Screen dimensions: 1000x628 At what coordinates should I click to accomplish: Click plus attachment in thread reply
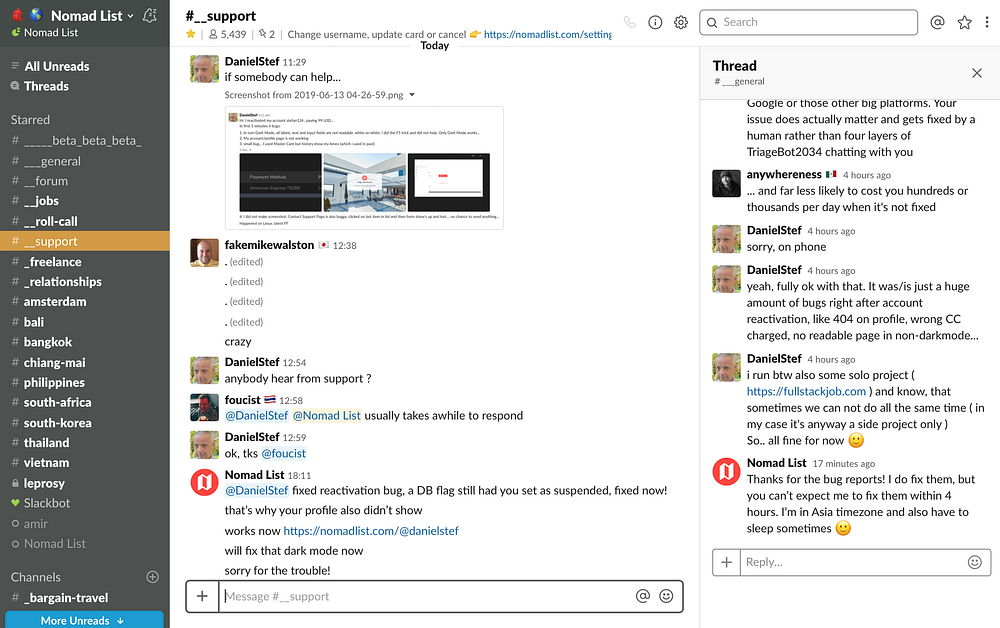tap(726, 562)
